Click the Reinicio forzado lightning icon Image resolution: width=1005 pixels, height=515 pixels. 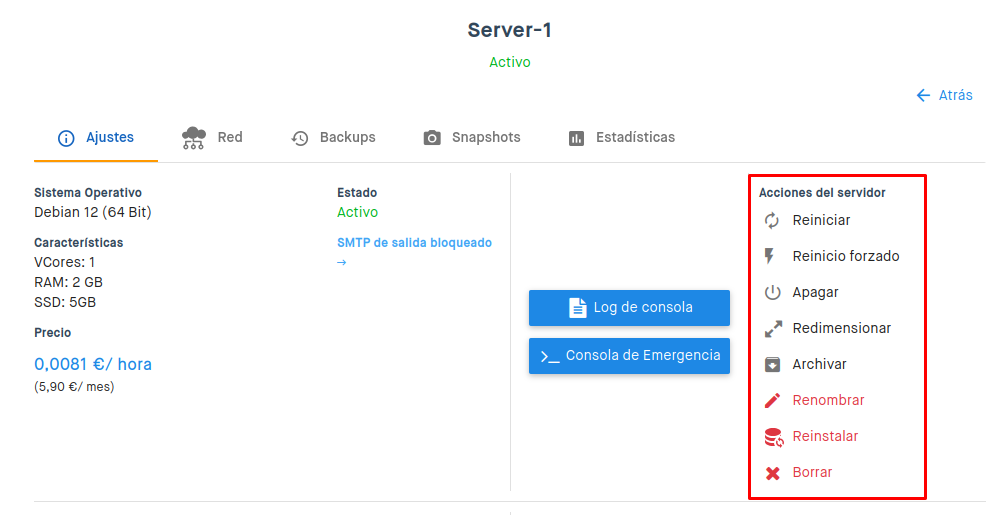click(769, 256)
